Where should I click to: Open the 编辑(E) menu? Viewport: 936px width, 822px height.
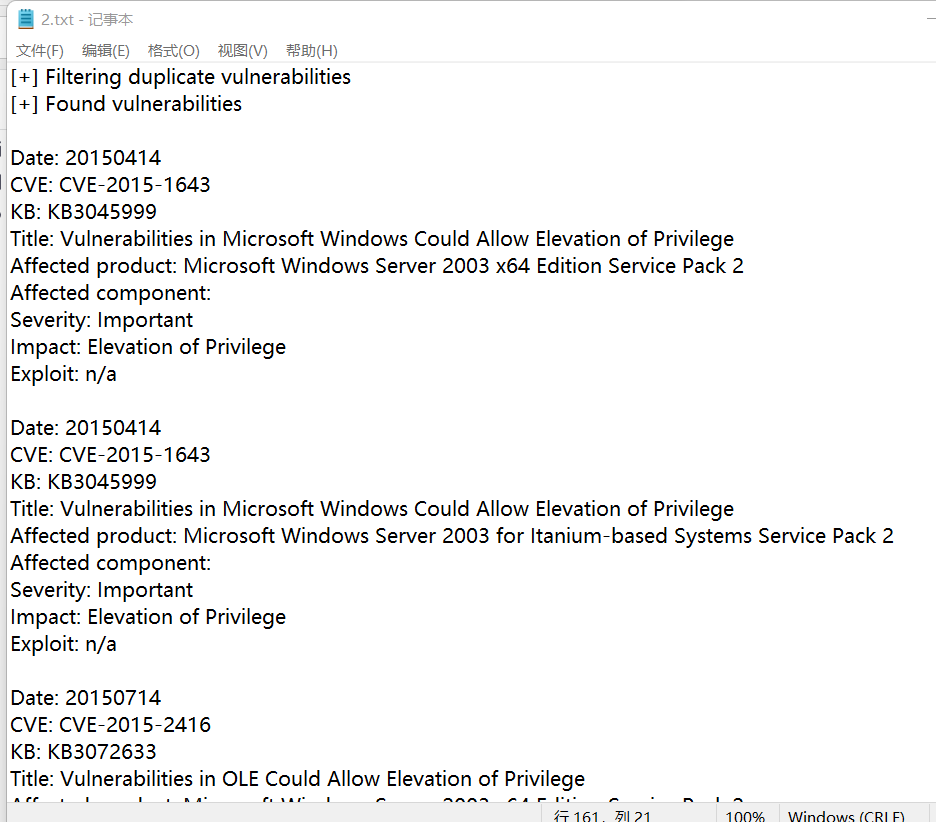point(106,51)
